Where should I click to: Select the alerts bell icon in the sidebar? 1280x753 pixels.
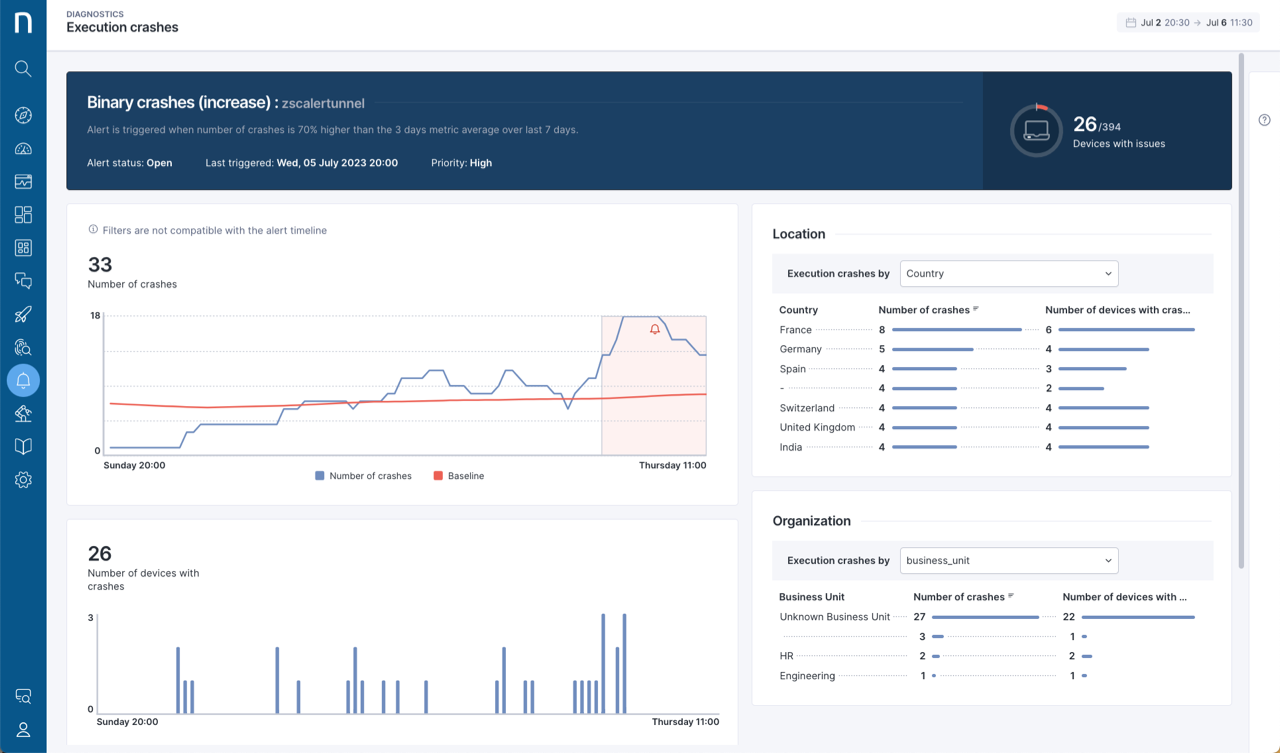point(23,380)
